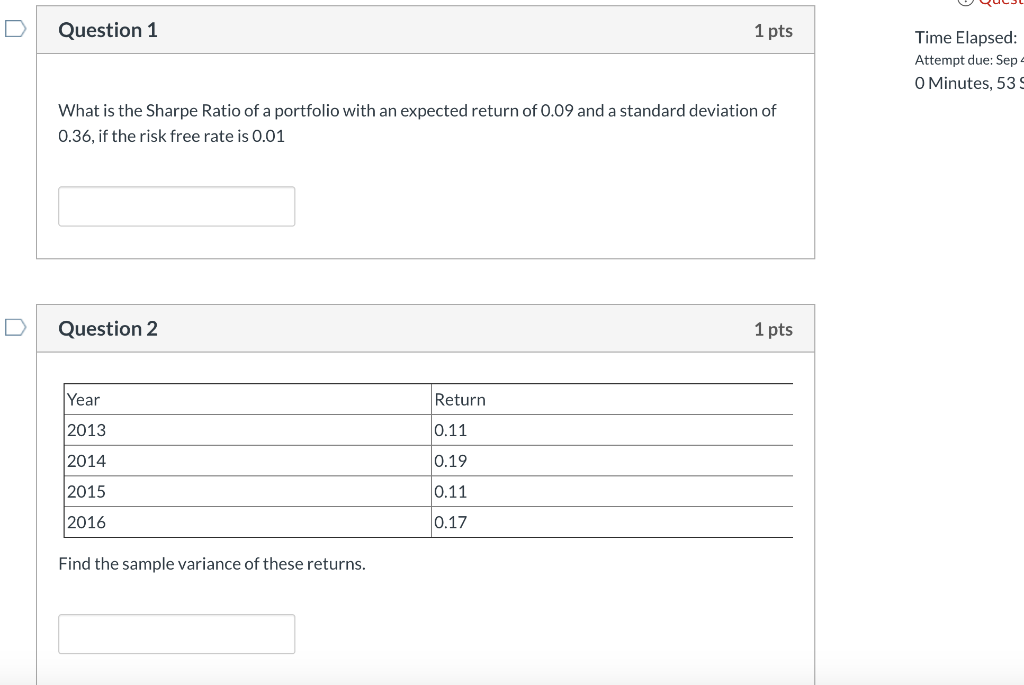Select the 1 pts label for Question 1
This screenshot has height=685, width=1024.
[775, 30]
